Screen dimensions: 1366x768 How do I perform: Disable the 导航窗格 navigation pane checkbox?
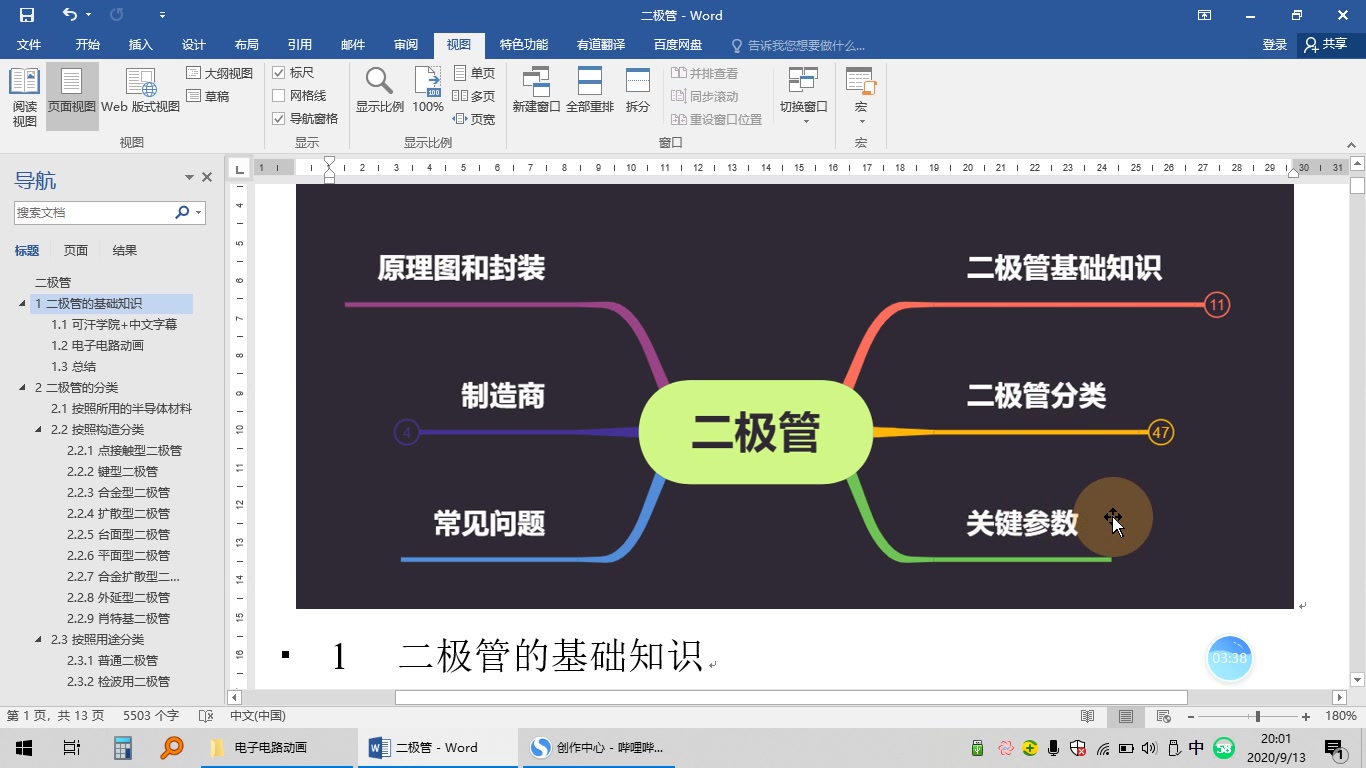279,118
